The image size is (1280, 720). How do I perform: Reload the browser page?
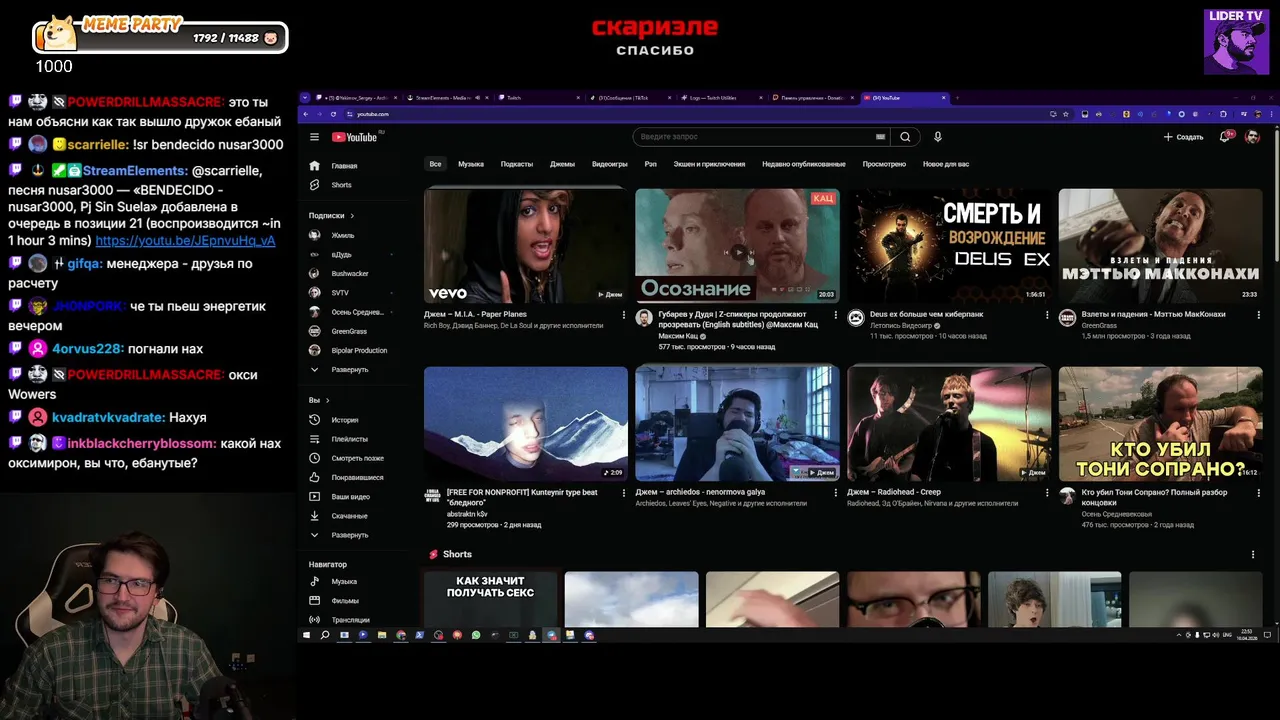pyautogui.click(x=333, y=114)
